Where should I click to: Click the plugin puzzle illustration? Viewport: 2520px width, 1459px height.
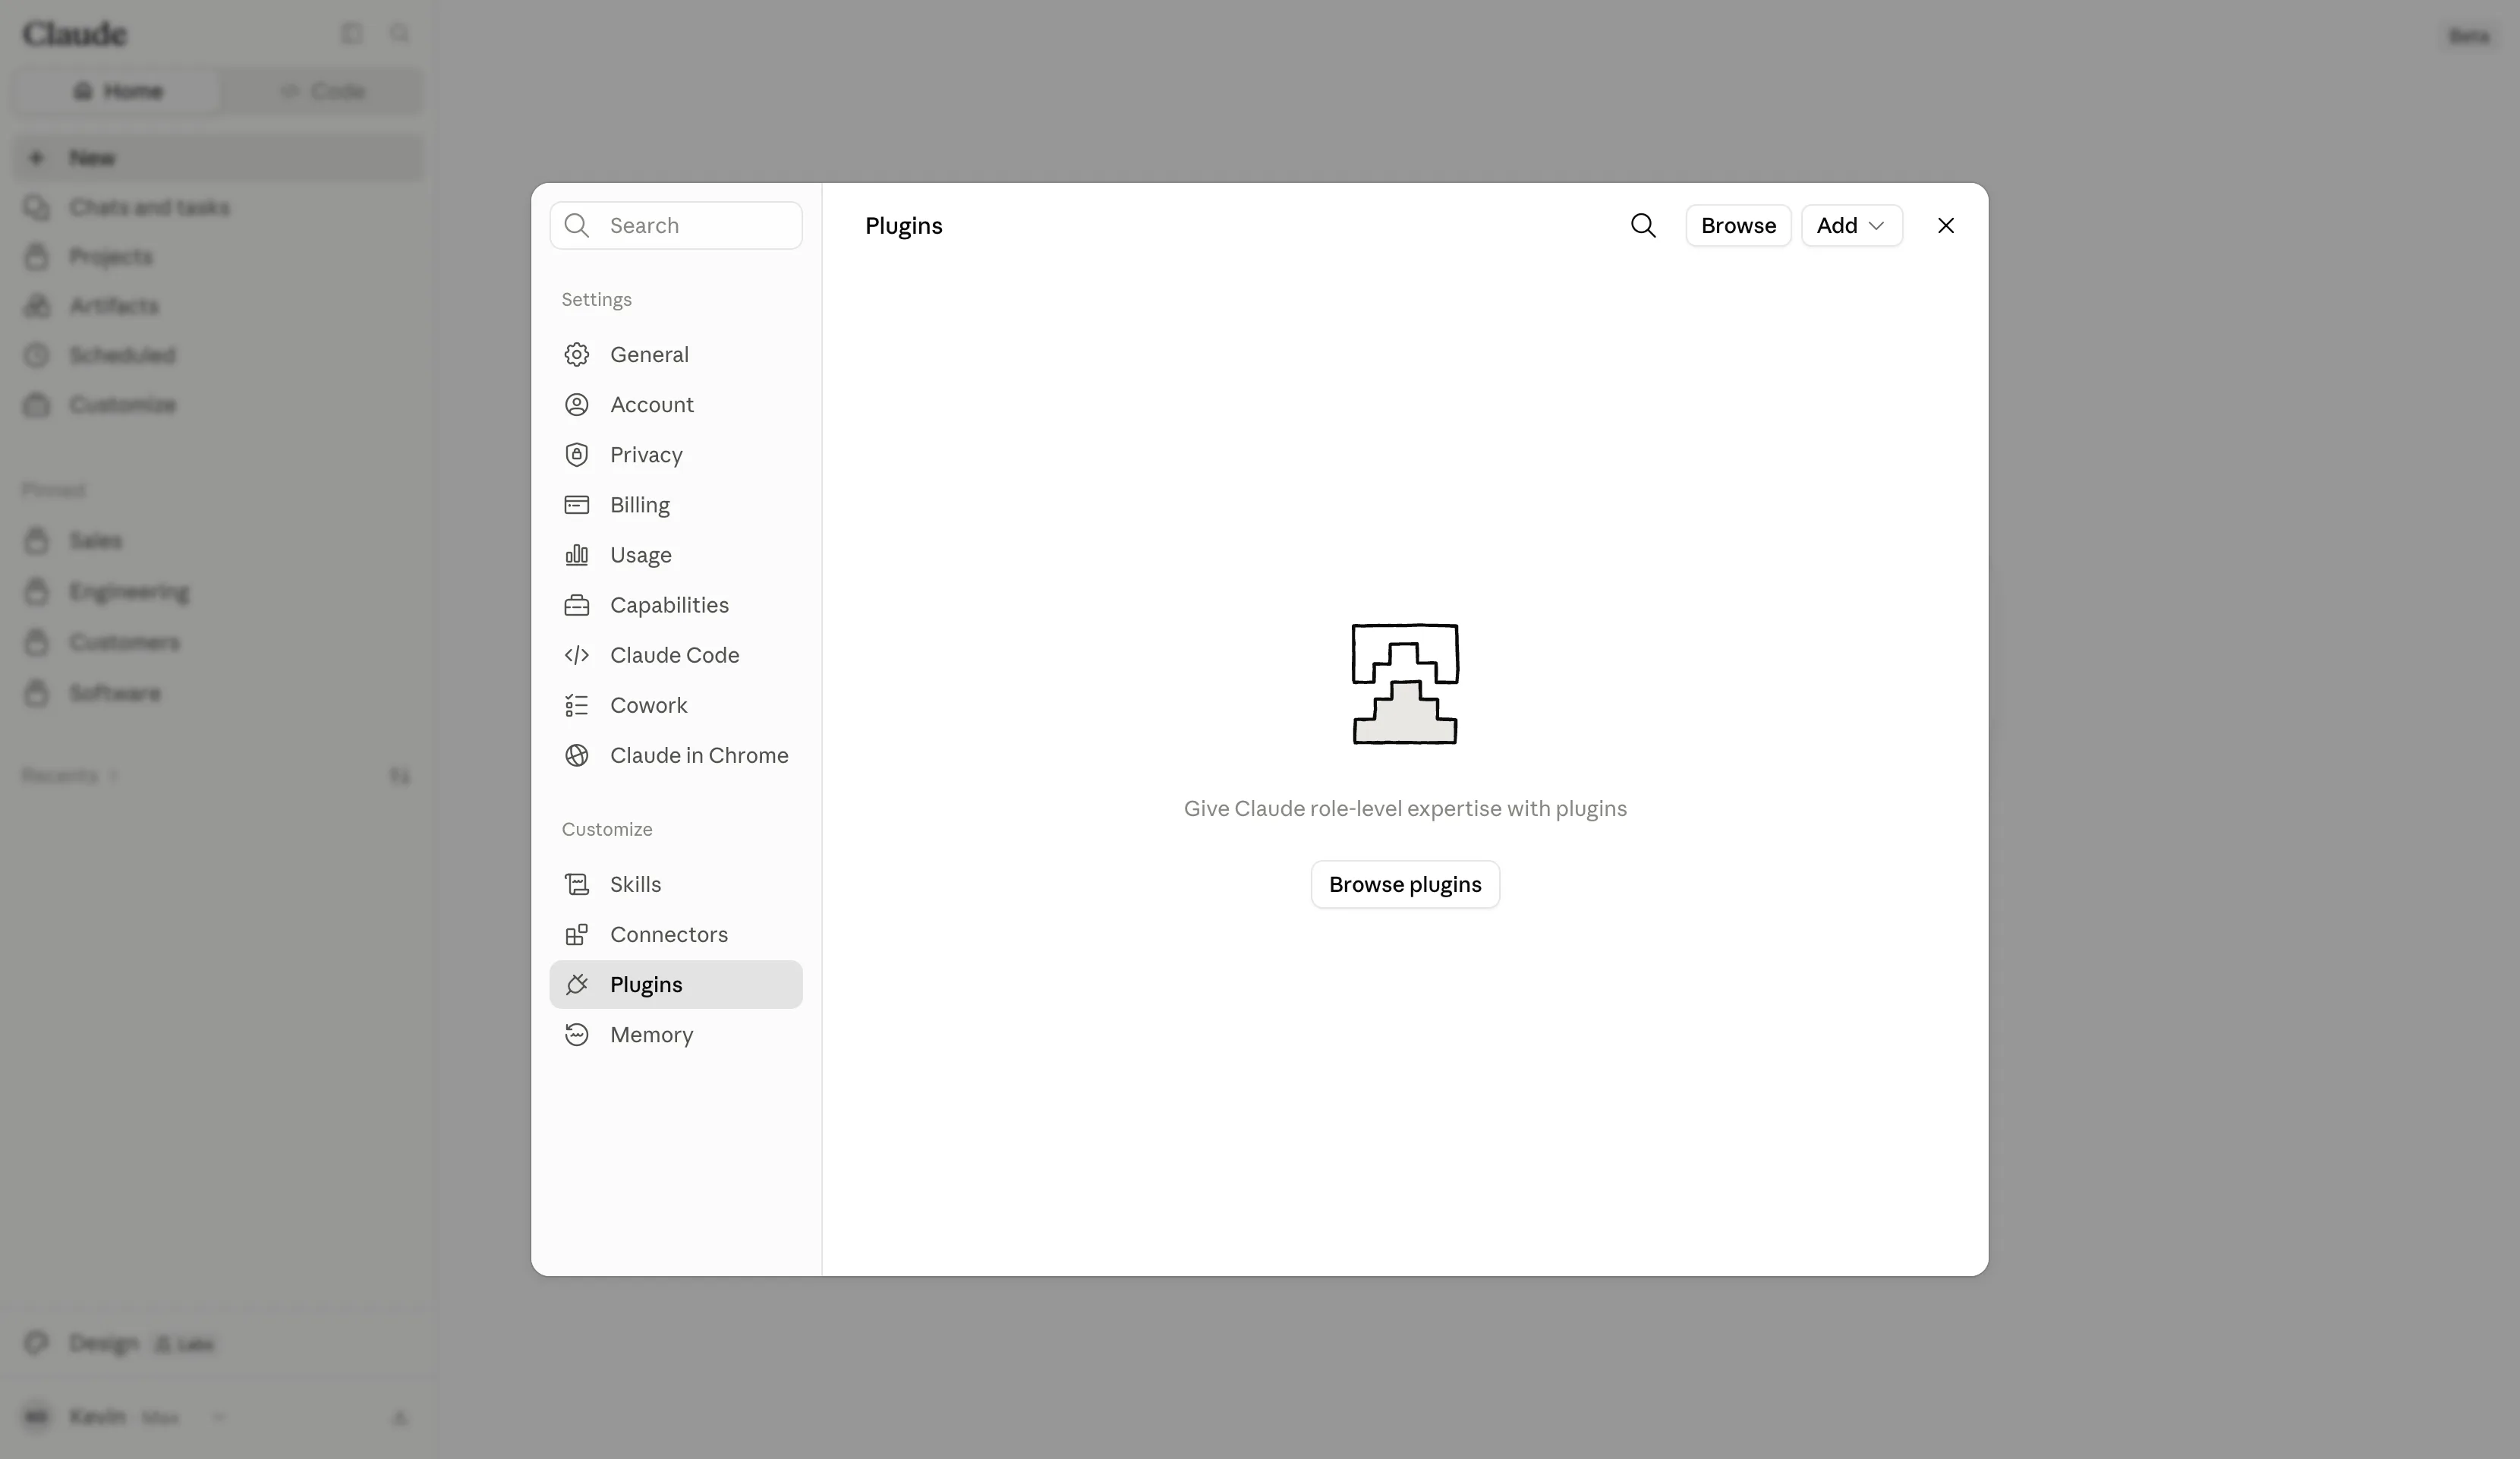[1405, 684]
